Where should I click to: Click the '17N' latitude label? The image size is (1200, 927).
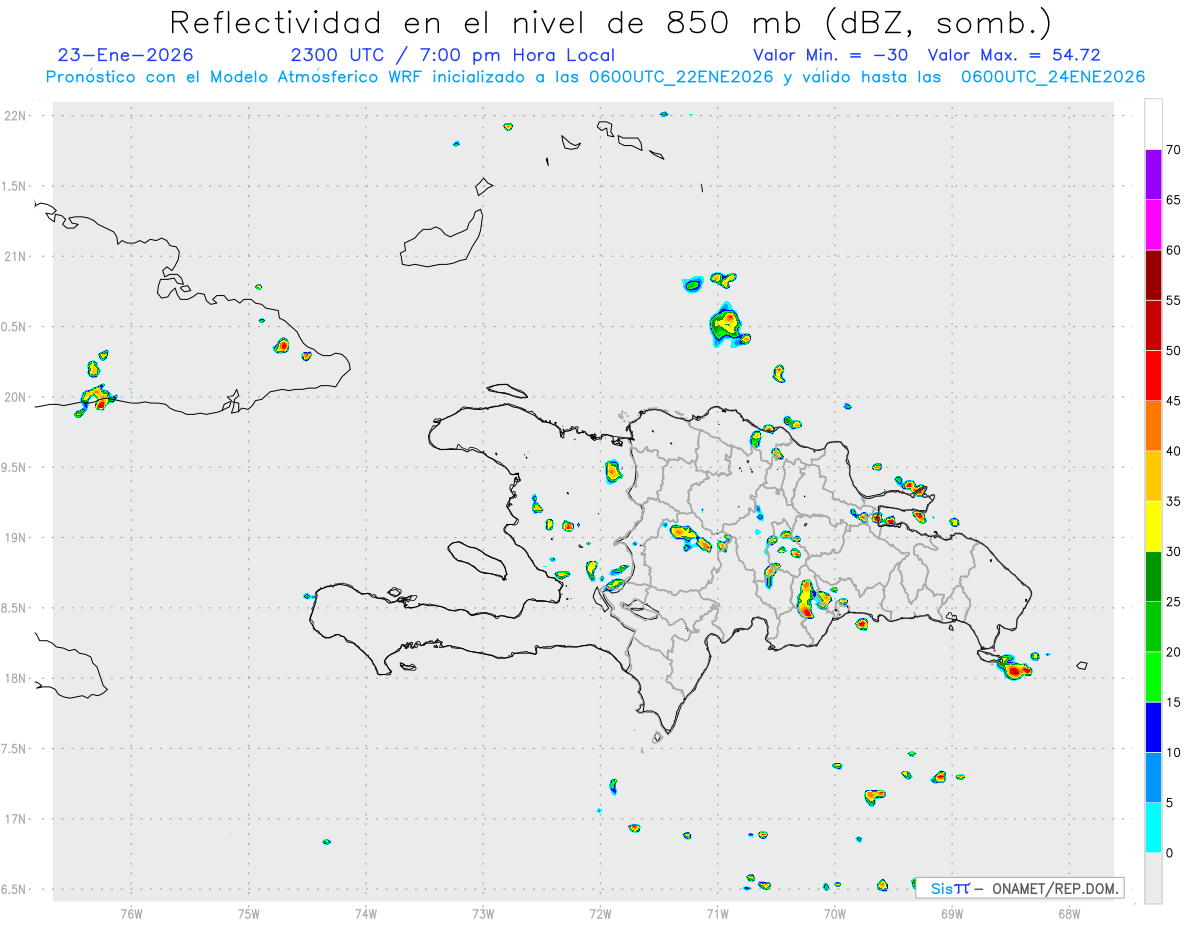point(17,819)
